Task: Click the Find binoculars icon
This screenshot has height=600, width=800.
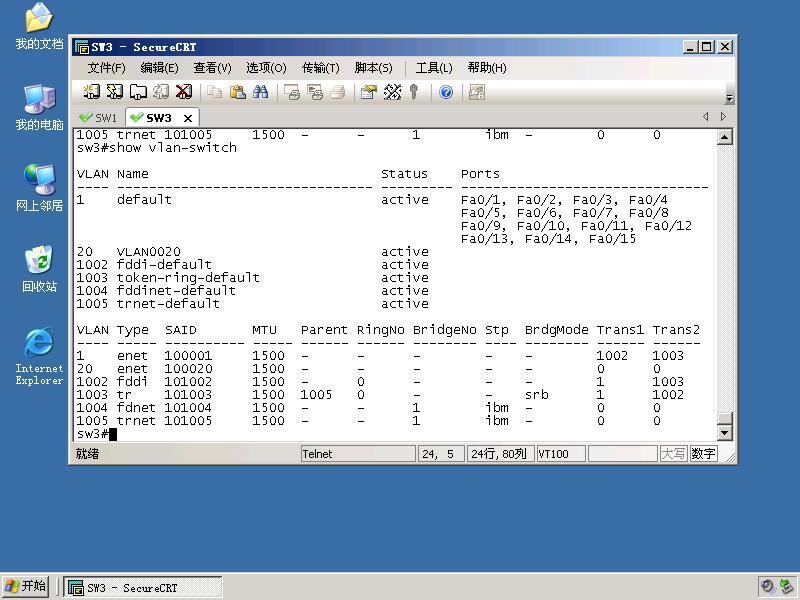Action: point(261,92)
